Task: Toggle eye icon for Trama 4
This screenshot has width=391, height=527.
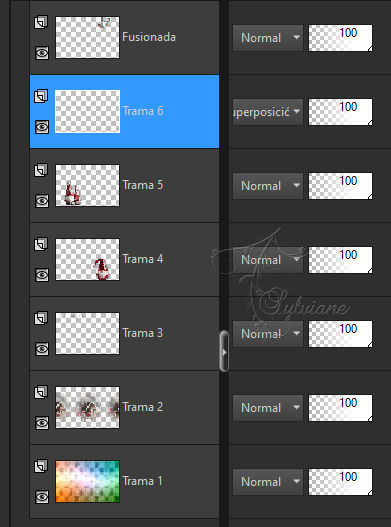Action: click(x=42, y=275)
